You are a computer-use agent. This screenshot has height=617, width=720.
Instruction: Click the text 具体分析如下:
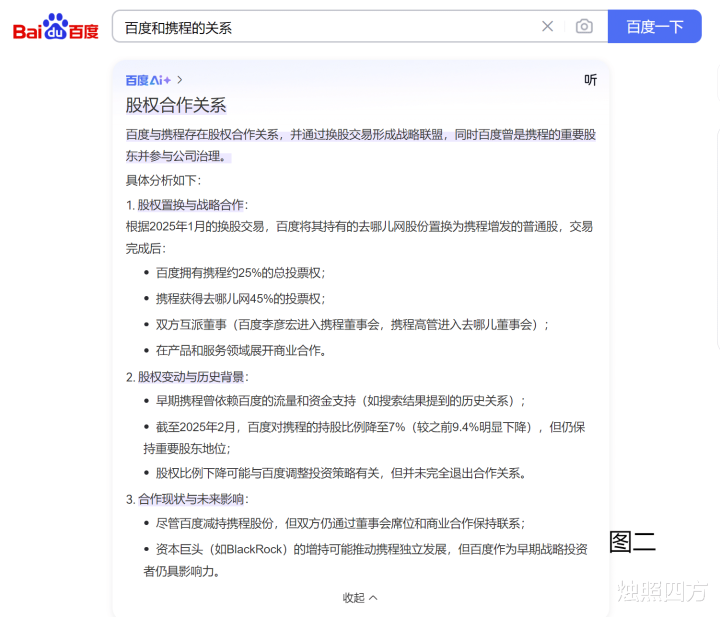point(163,180)
